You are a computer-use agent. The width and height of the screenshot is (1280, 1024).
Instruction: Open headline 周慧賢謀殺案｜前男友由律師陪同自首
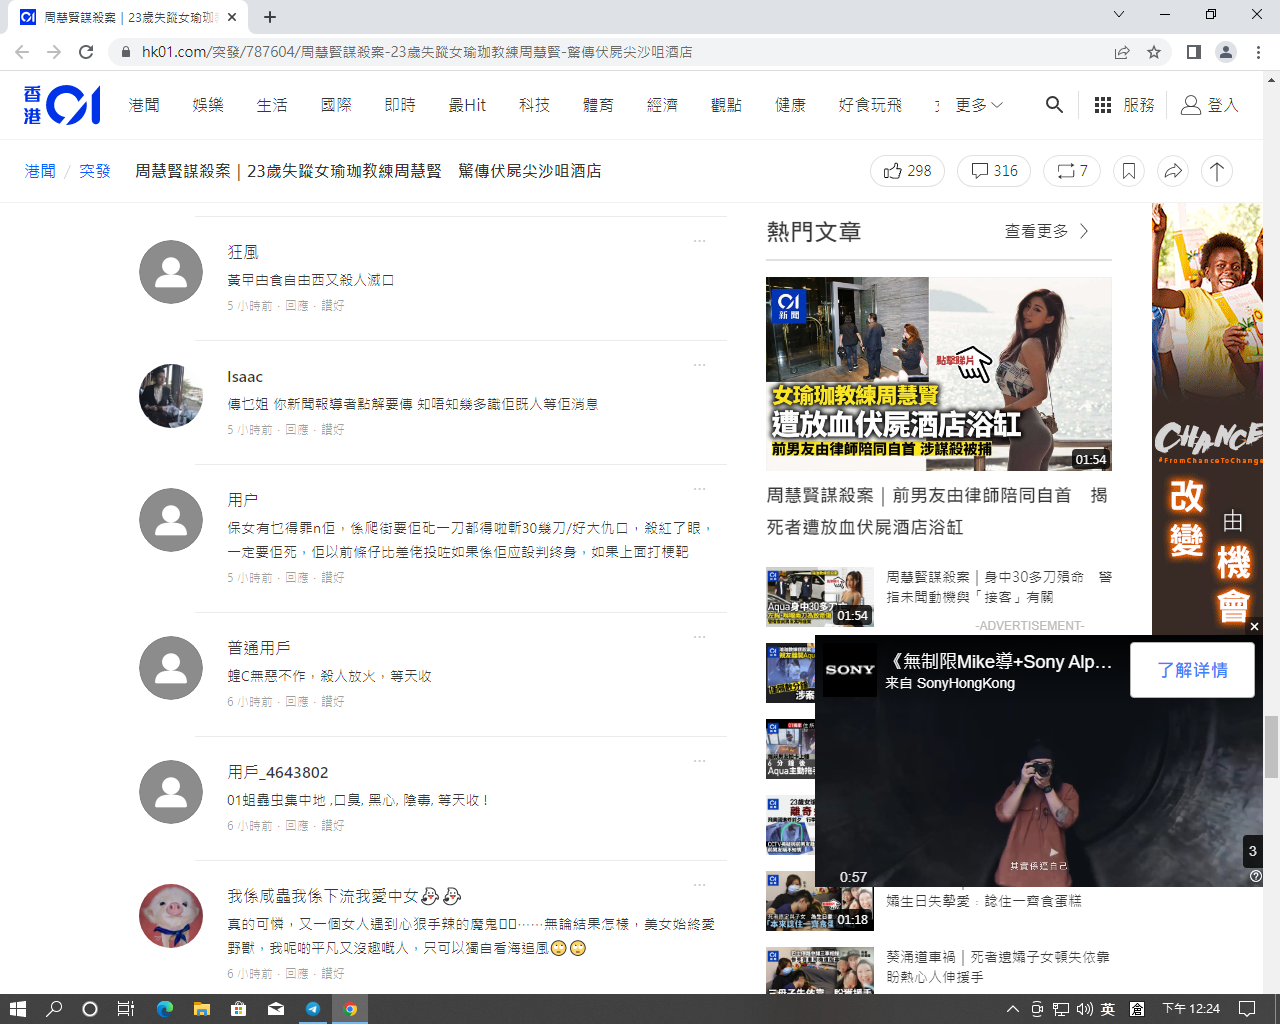click(938, 511)
